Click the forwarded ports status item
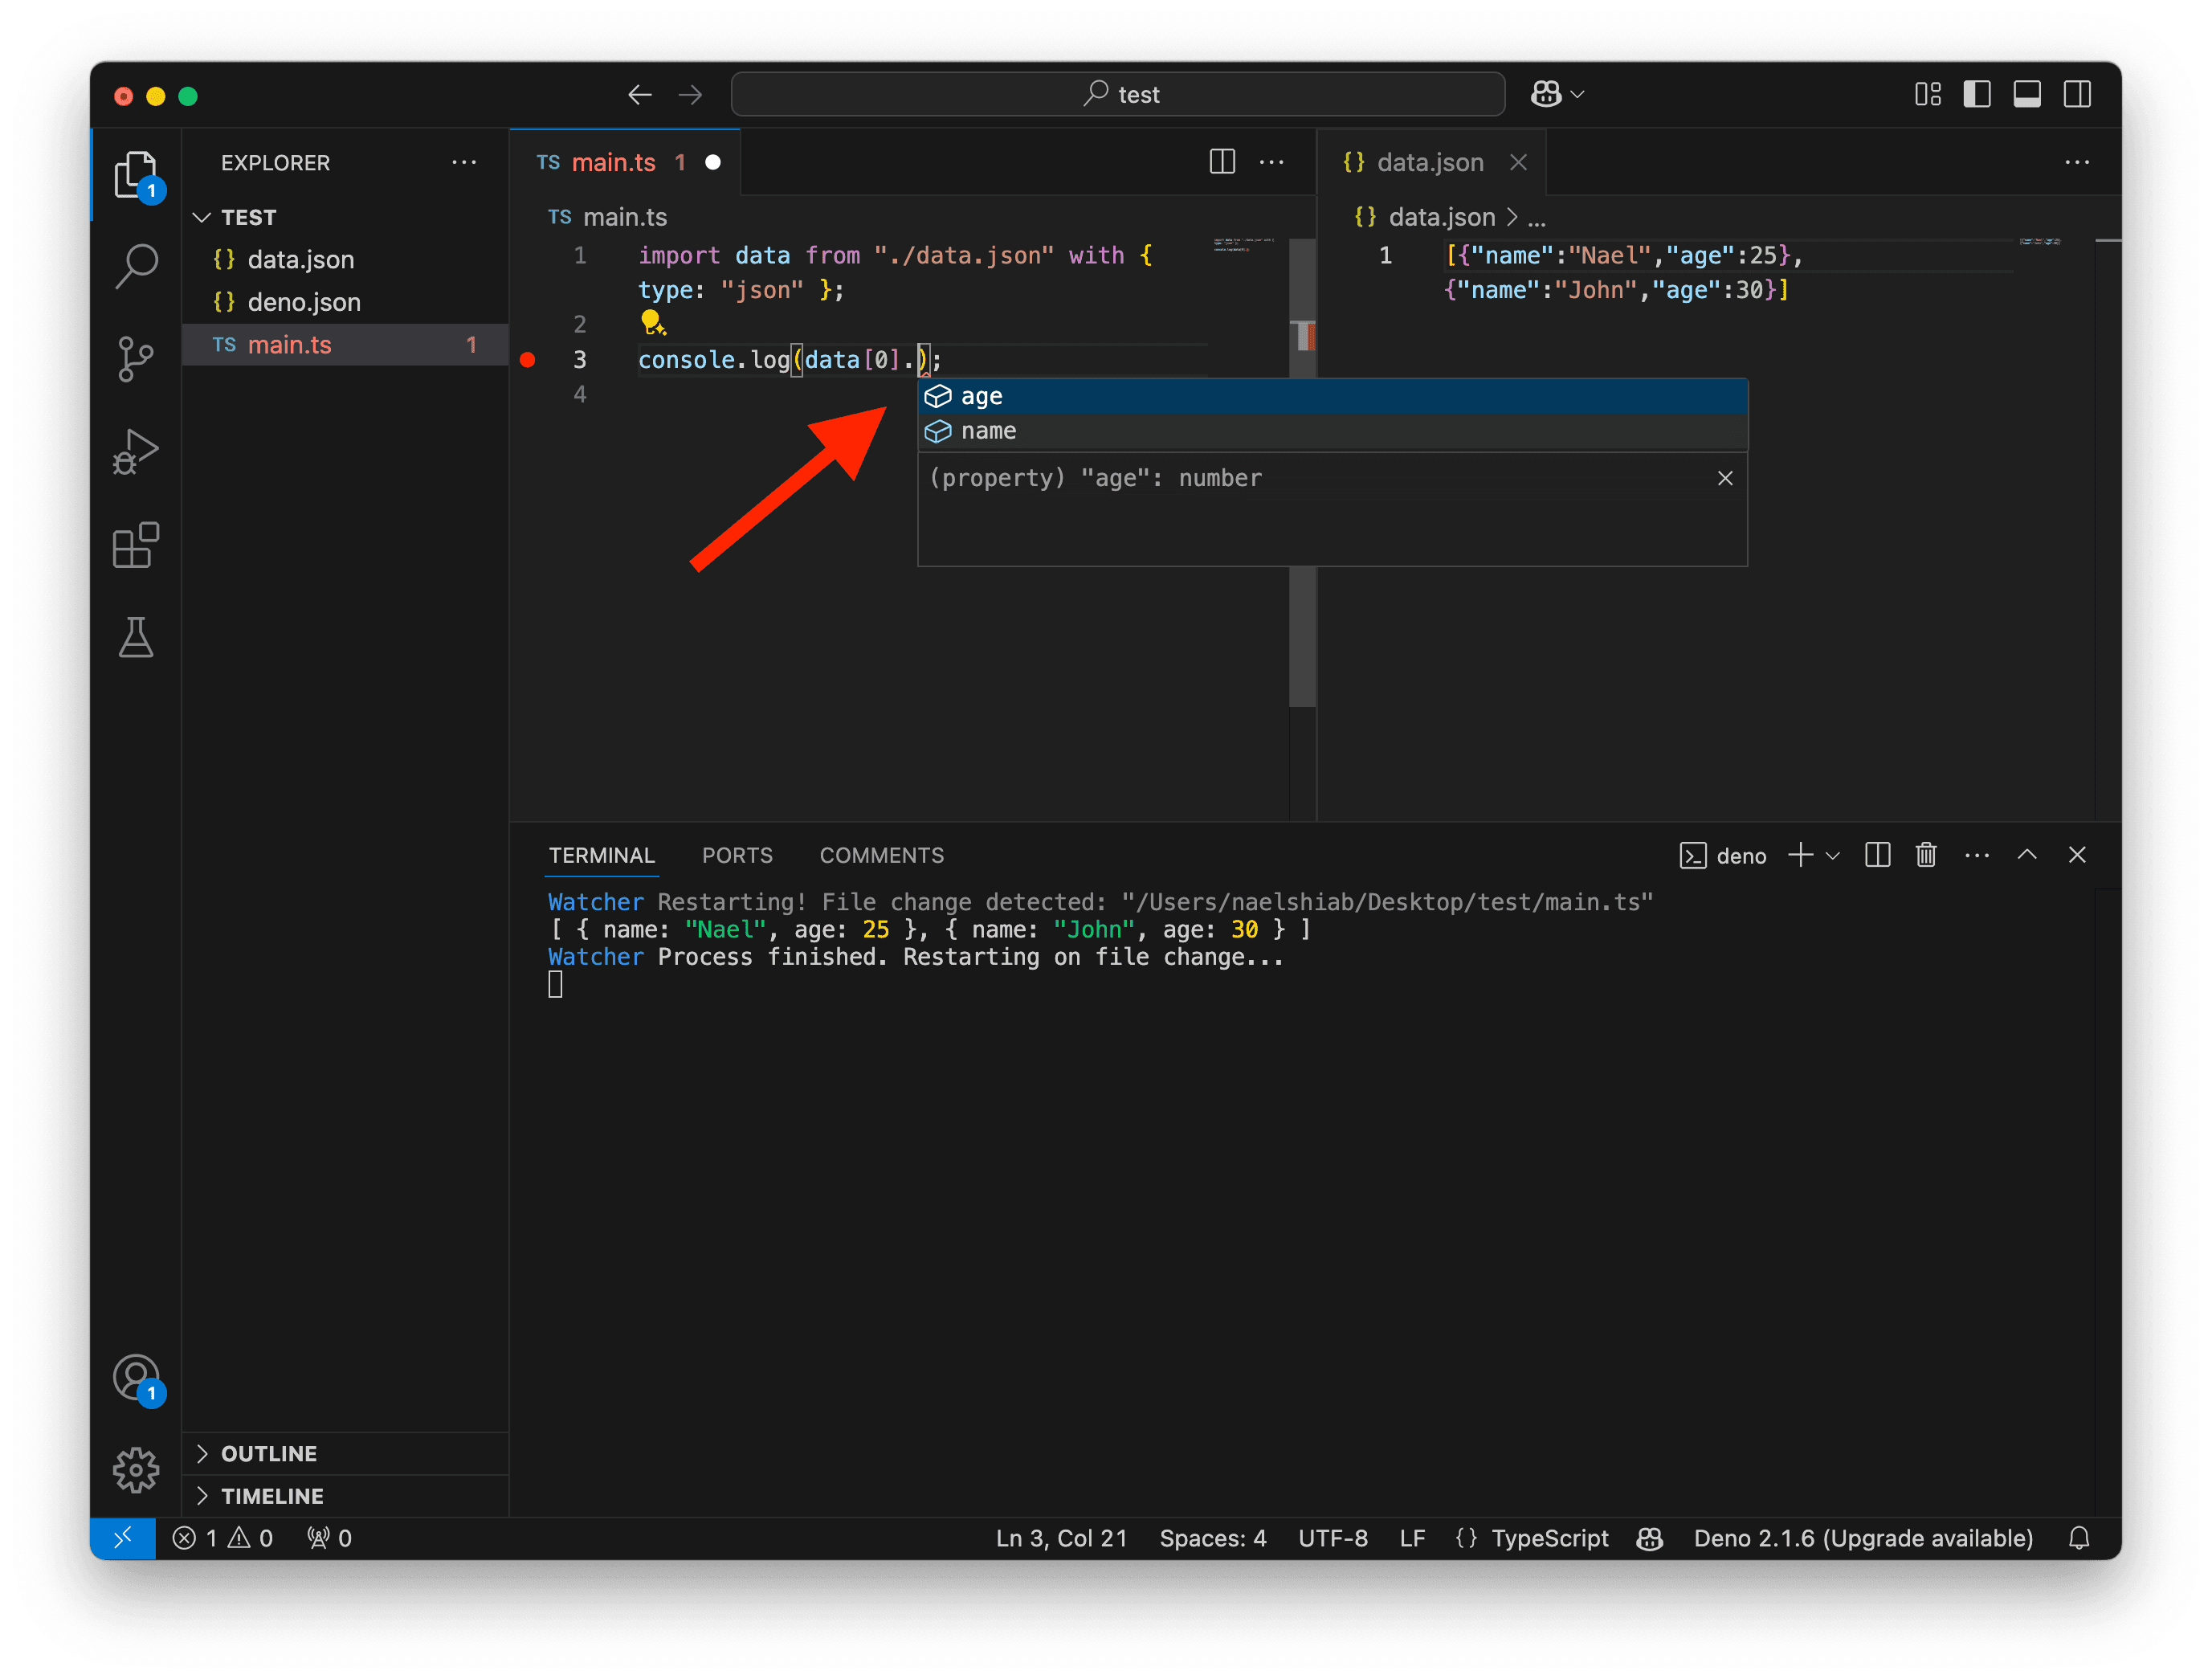 tap(329, 1538)
